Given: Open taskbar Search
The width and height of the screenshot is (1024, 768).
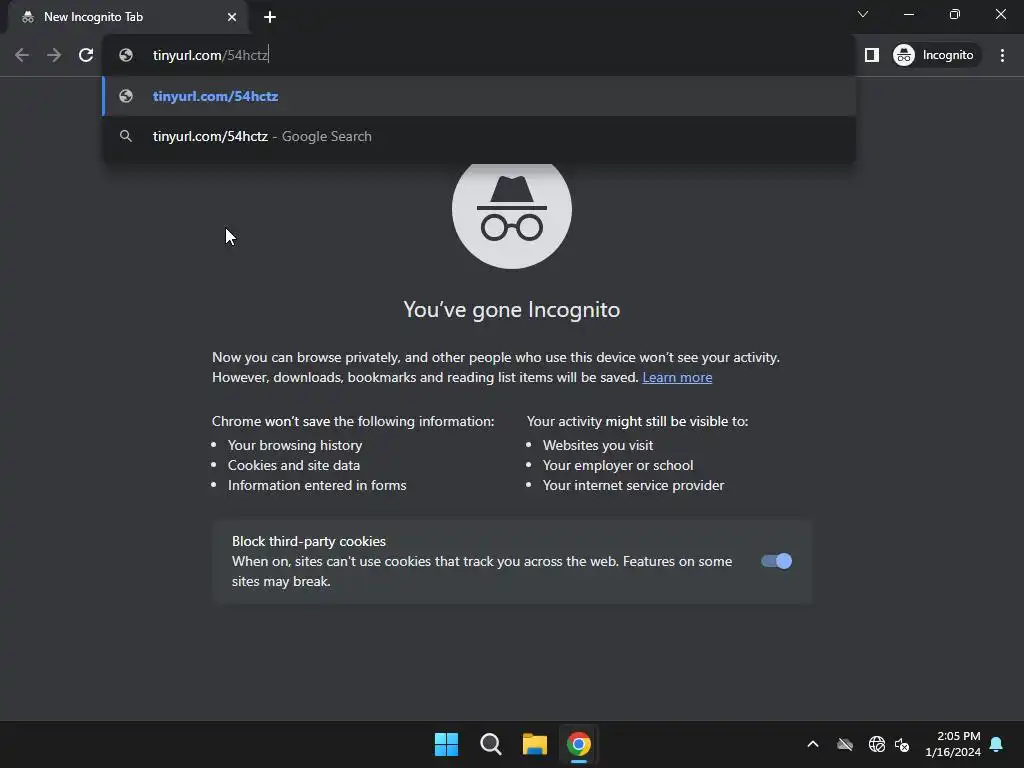Looking at the screenshot, I should click(490, 744).
